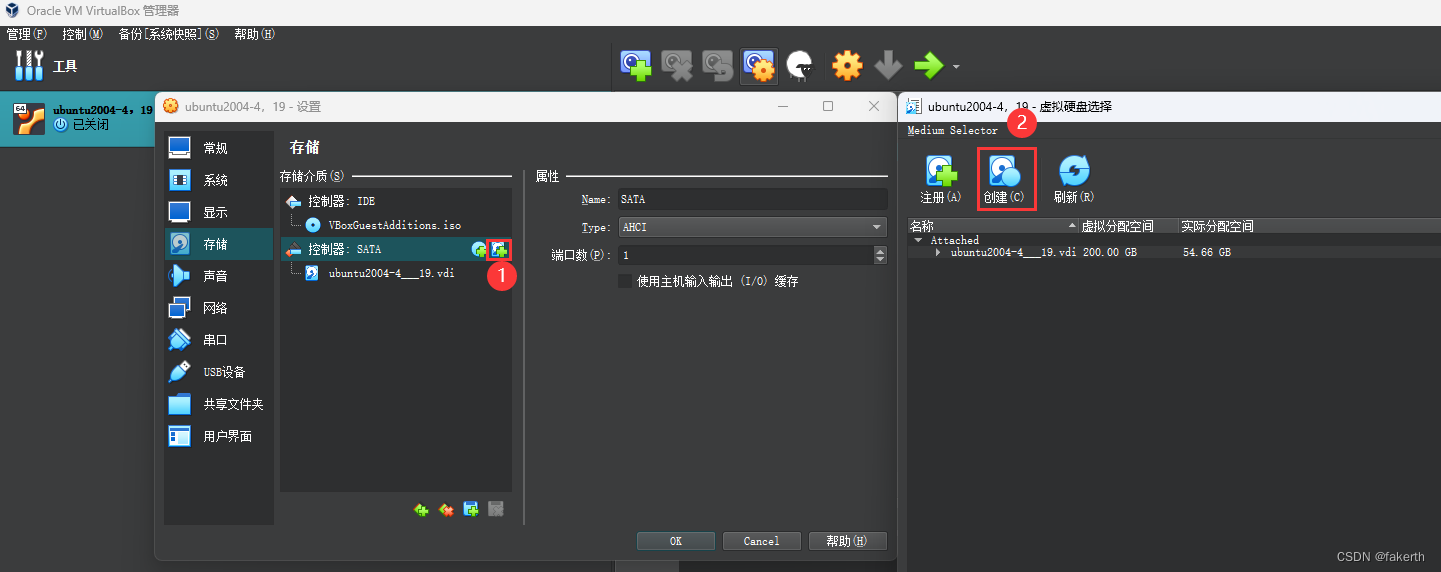Expand ubuntu2004-4___19.vdi row arrow

[938, 252]
